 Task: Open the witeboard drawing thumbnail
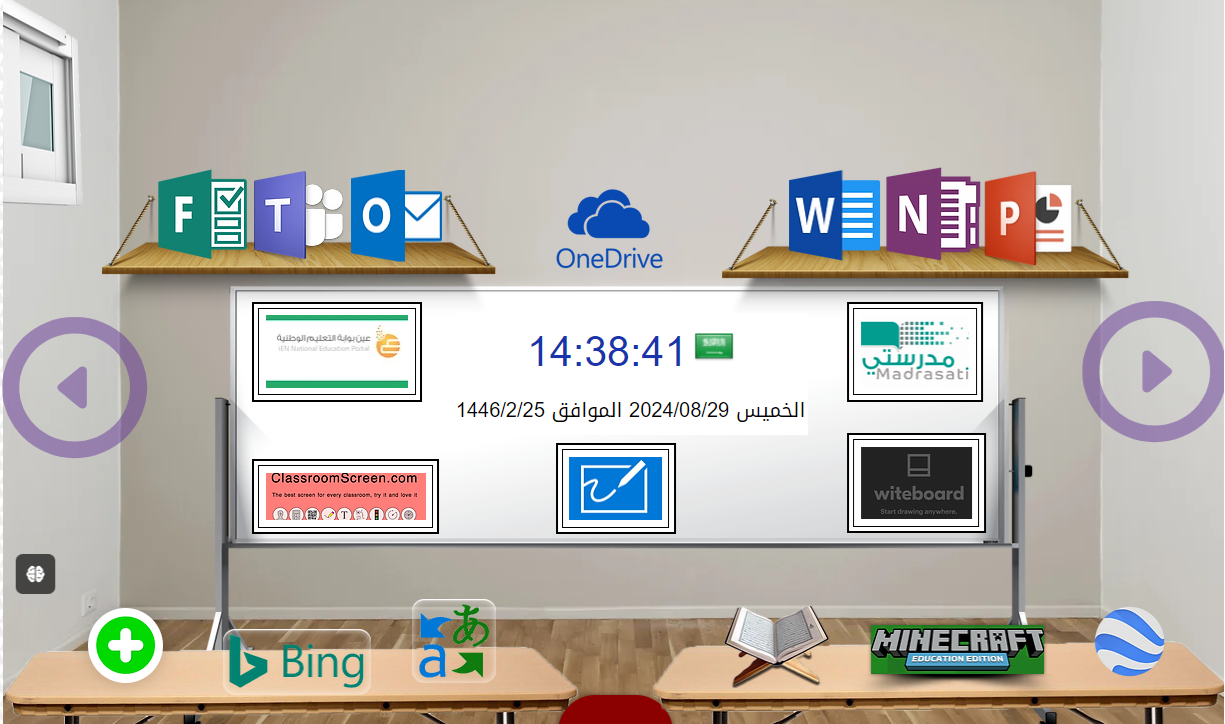pyautogui.click(x=916, y=483)
